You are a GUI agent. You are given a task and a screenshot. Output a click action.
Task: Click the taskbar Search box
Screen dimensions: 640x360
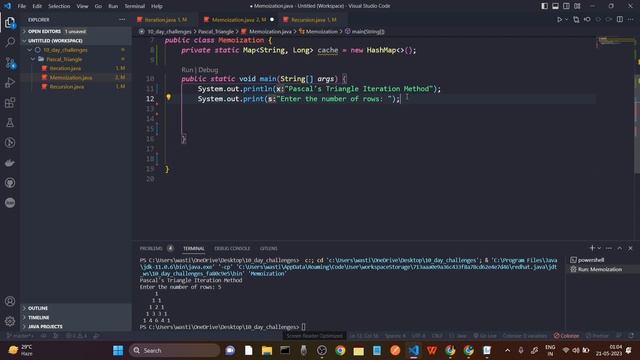point(175,350)
